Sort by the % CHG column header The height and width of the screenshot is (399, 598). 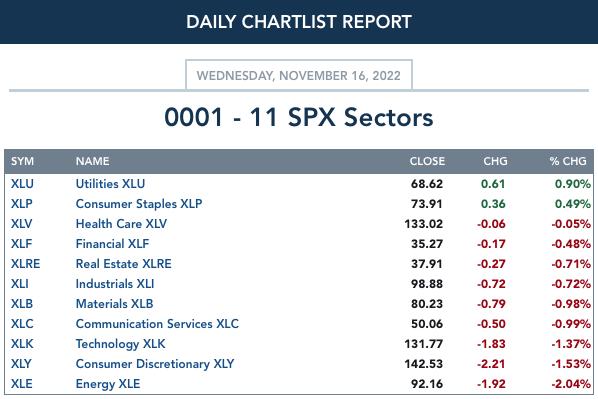pyautogui.click(x=568, y=161)
